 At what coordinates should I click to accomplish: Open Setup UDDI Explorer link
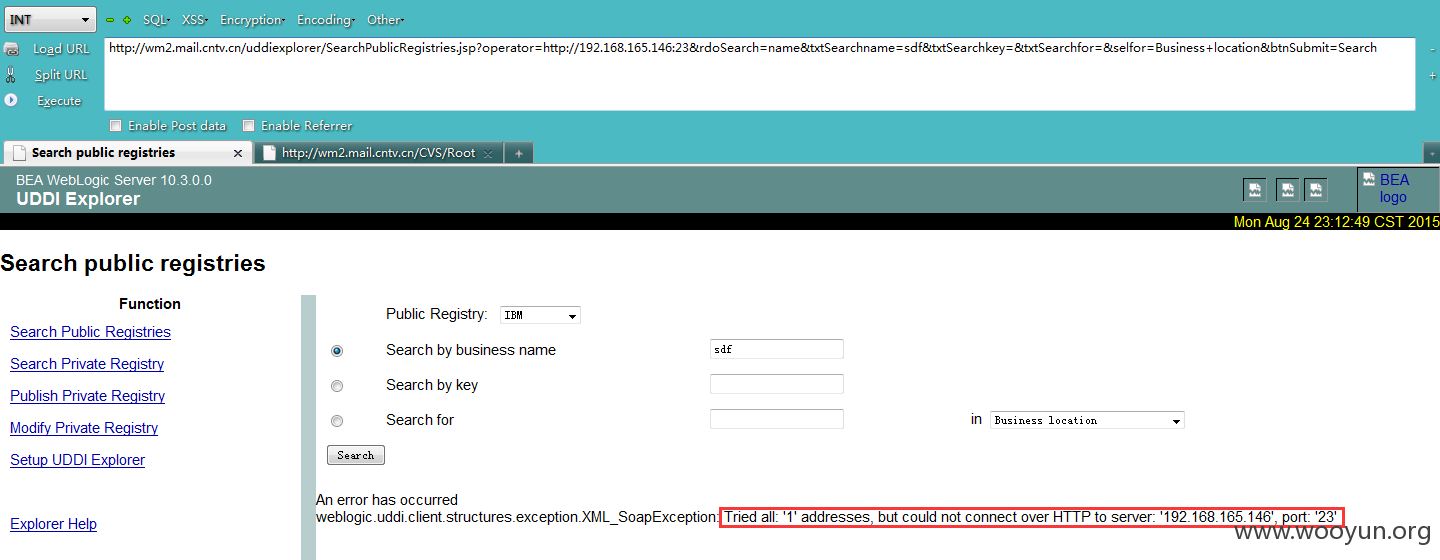[x=78, y=460]
